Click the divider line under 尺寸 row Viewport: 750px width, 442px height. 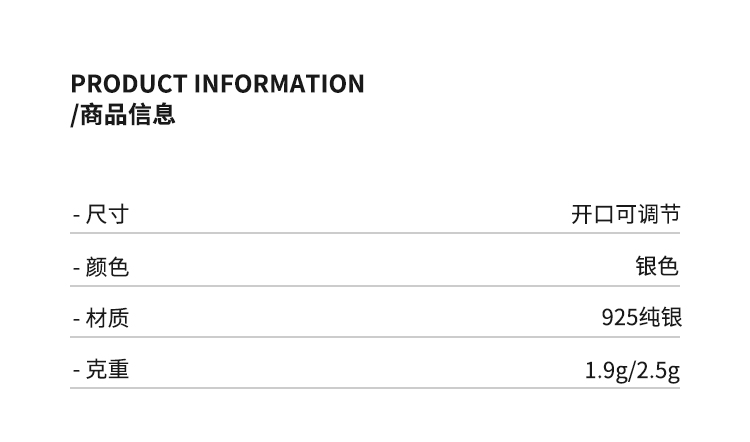coord(375,233)
